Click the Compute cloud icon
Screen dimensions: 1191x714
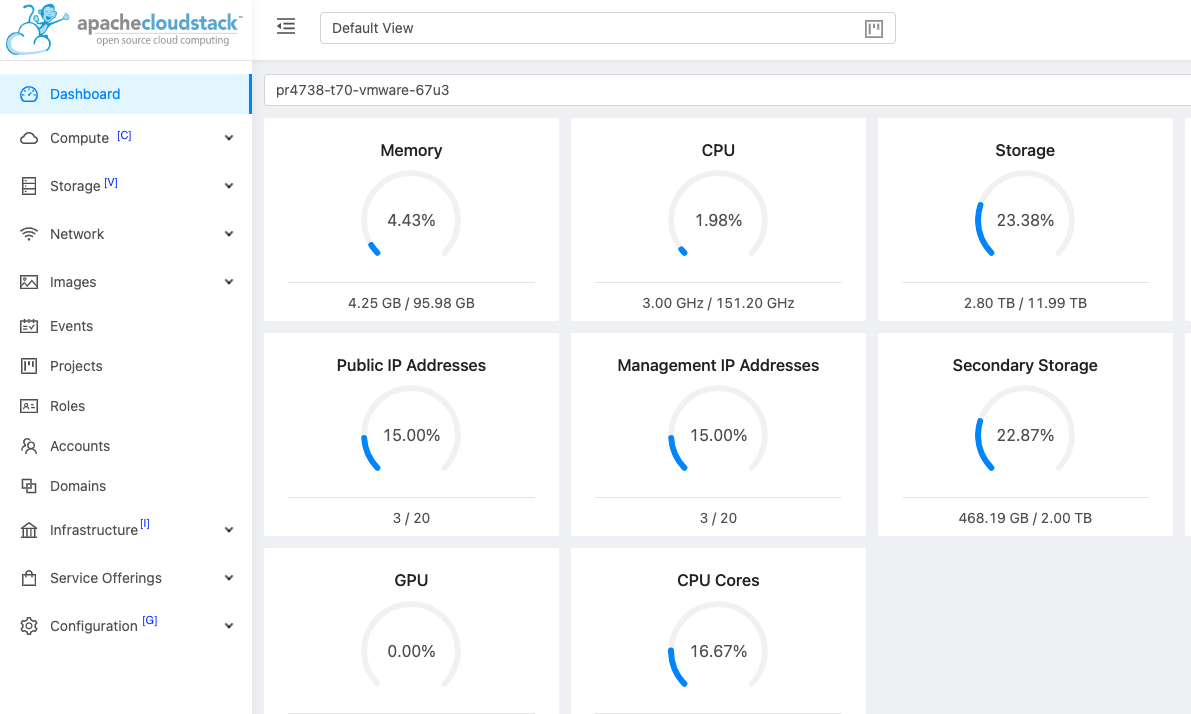(29, 138)
